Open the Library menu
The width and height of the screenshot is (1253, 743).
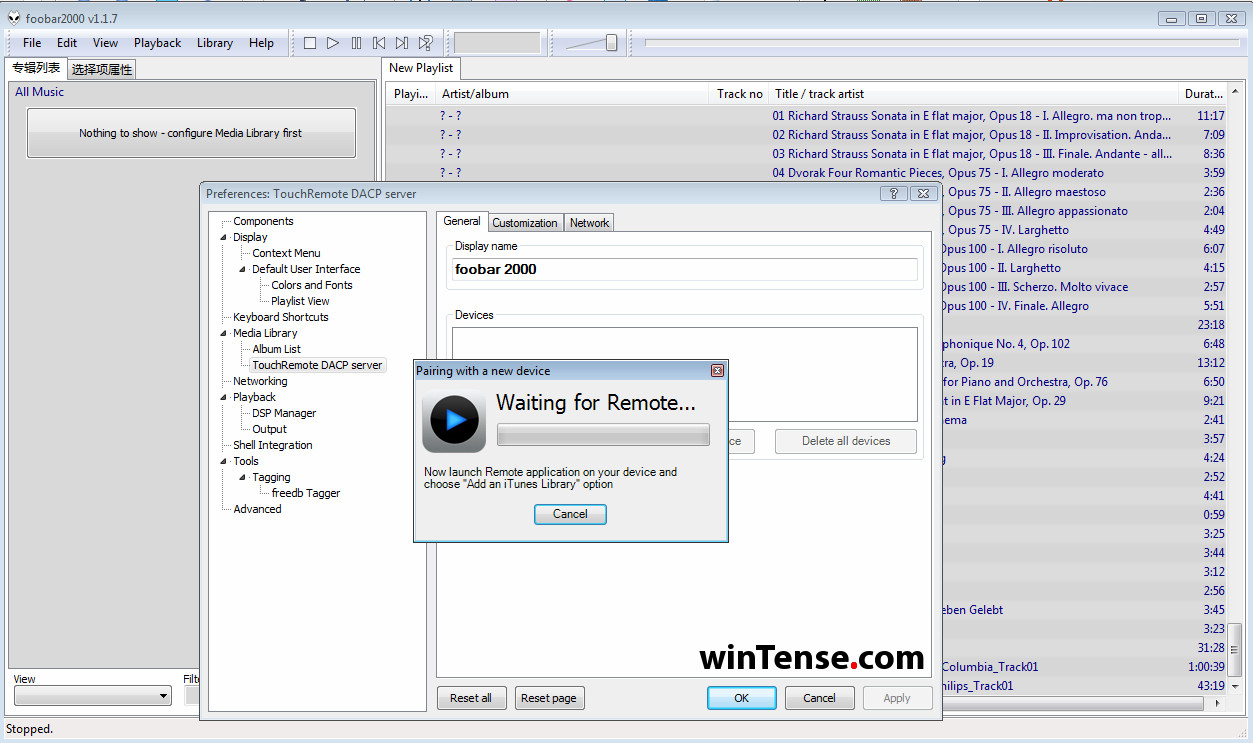[215, 43]
